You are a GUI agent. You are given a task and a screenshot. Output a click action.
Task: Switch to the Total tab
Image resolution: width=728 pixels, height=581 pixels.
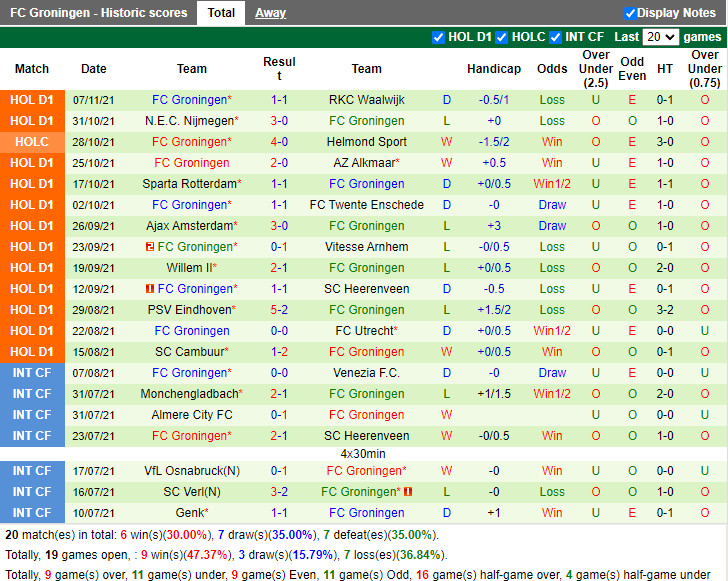coord(221,13)
